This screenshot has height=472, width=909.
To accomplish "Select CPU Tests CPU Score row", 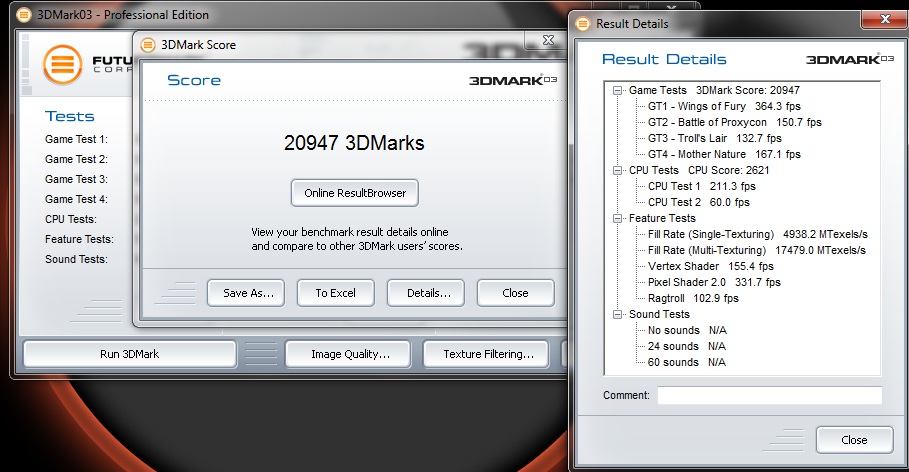I will tap(699, 170).
